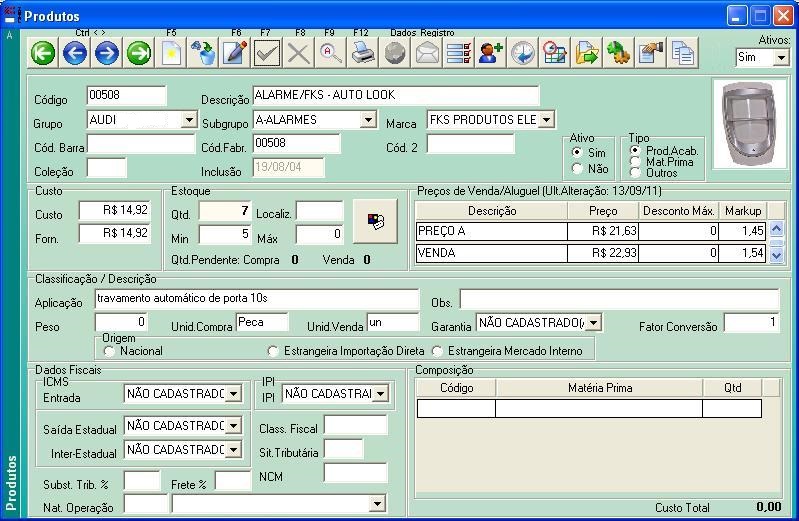Select the 'Não' radio under Ativo
The image size is (799, 521).
[x=577, y=169]
